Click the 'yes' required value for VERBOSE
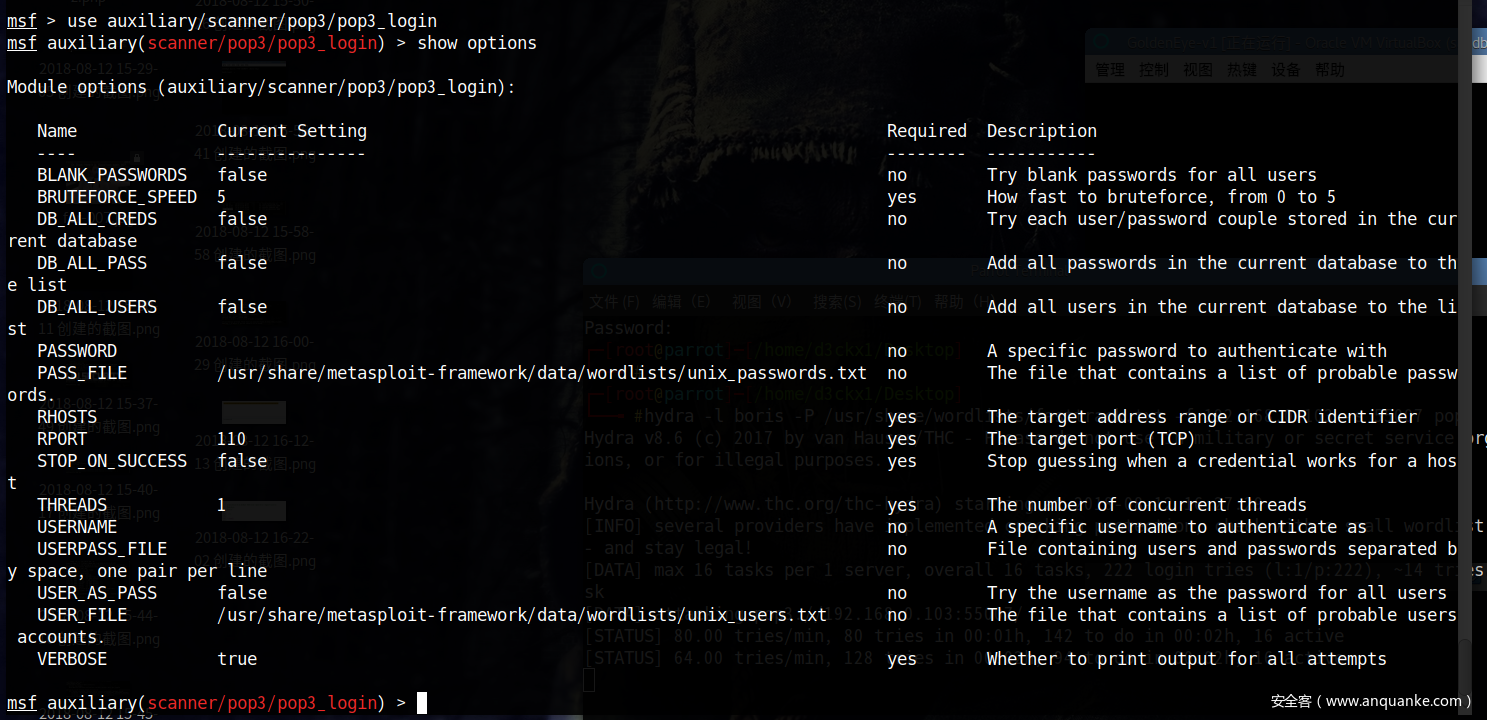Viewport: 1487px width, 720px height. point(902,659)
